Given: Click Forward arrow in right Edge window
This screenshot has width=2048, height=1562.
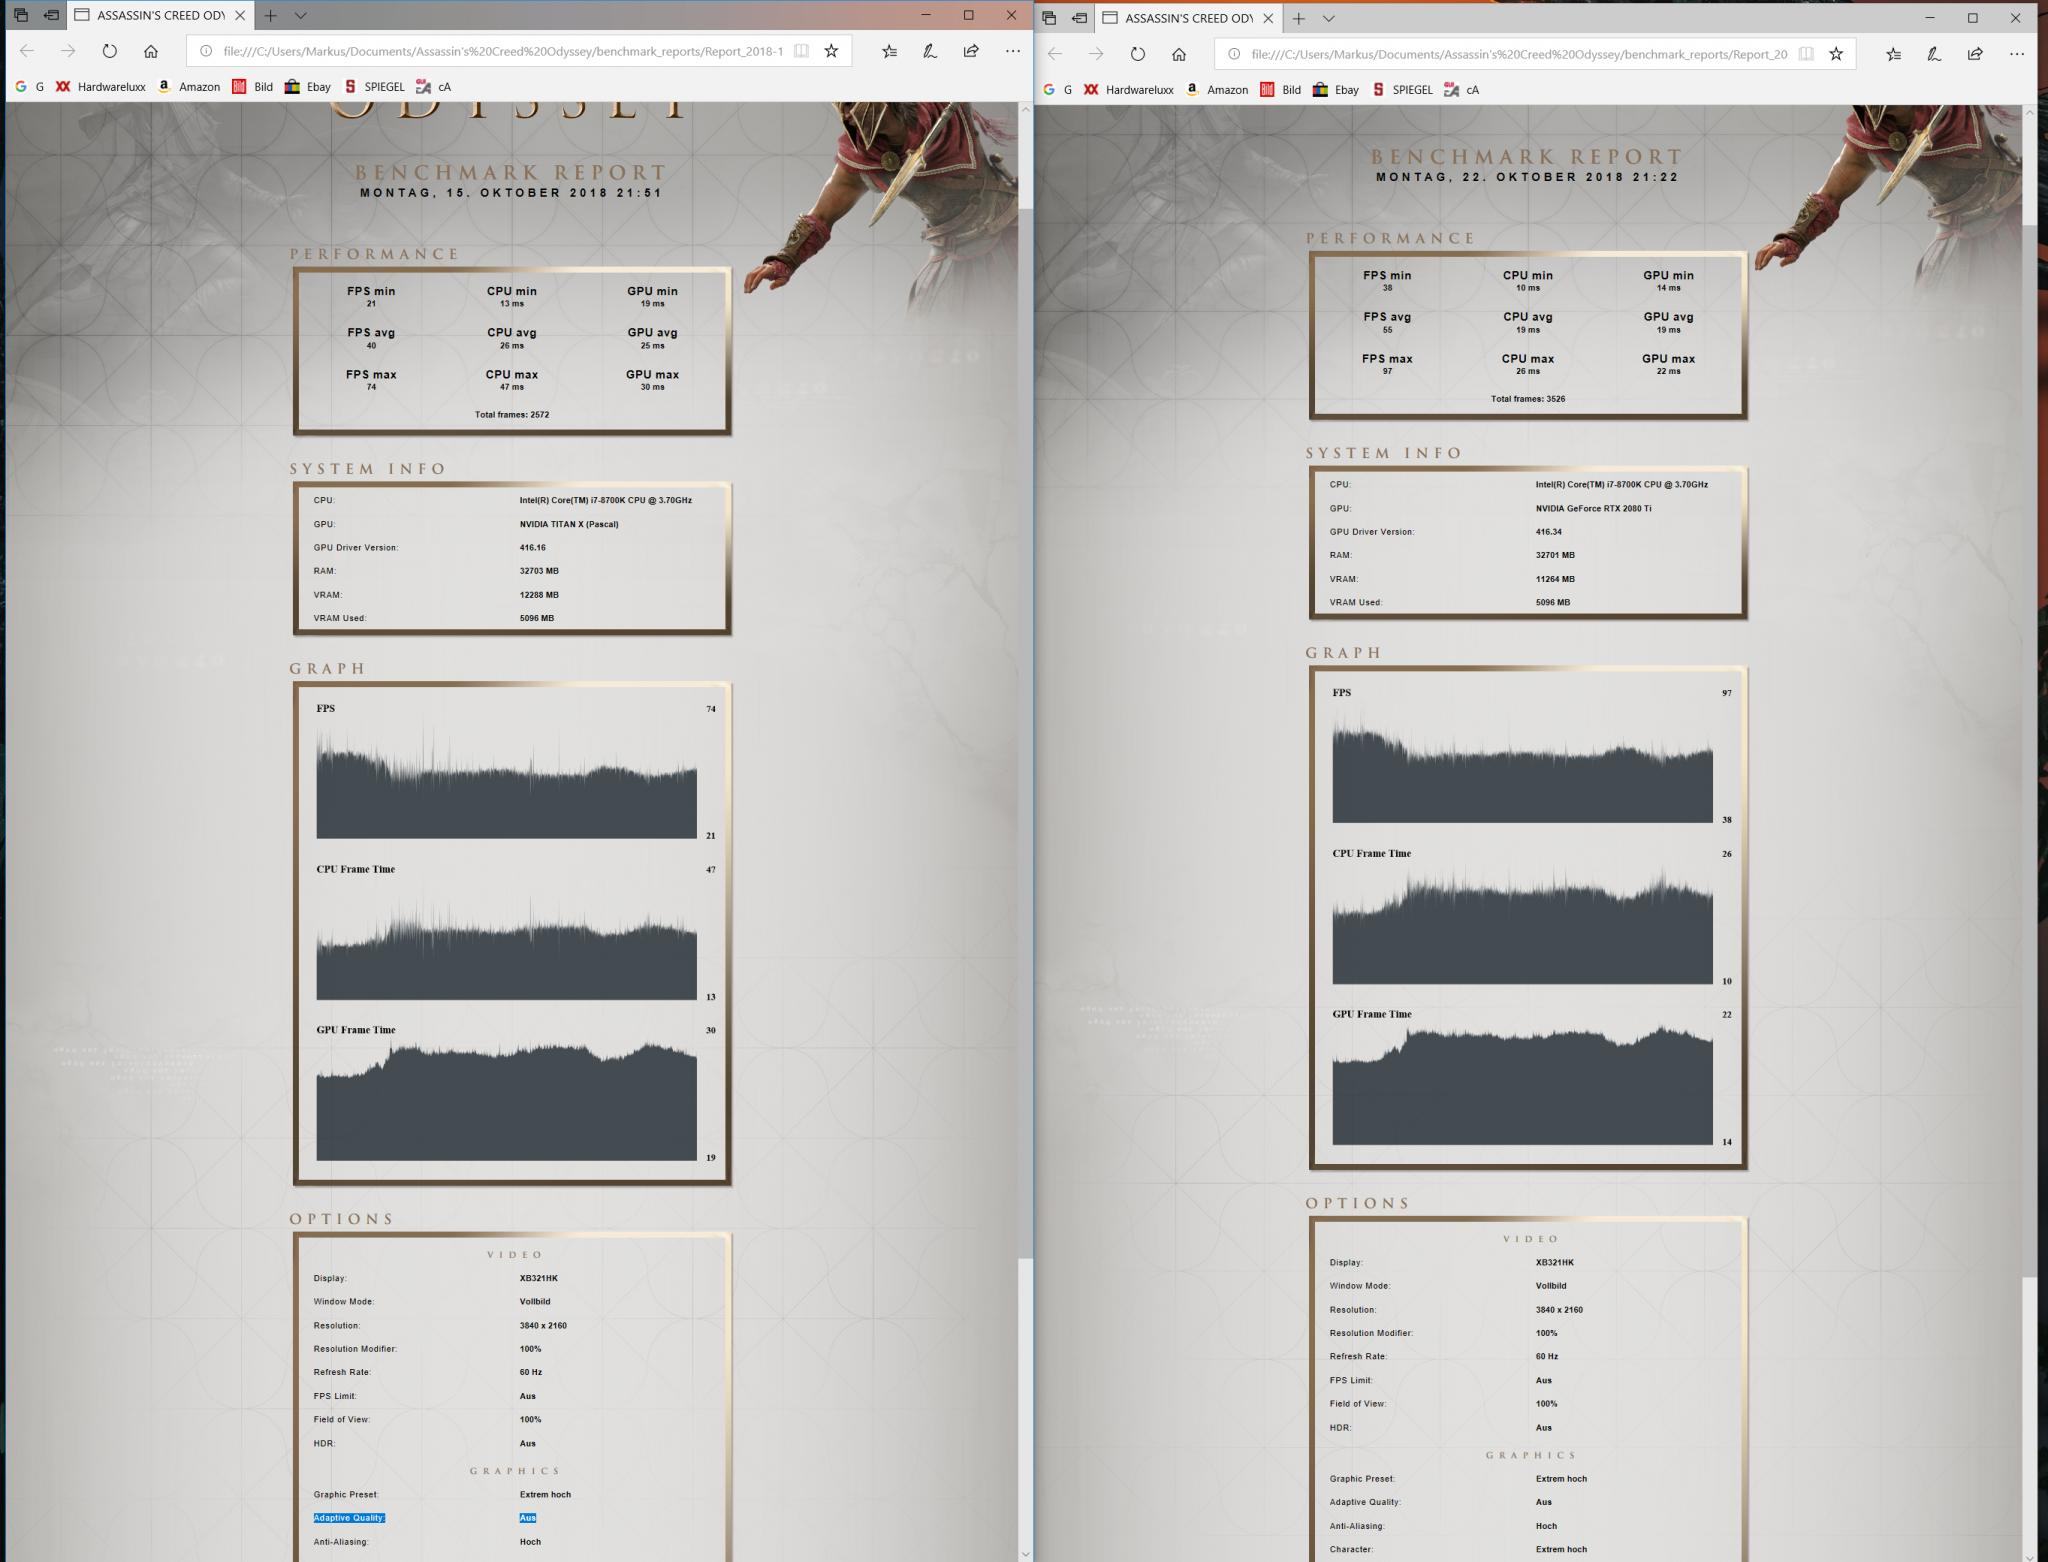Looking at the screenshot, I should [x=1096, y=54].
